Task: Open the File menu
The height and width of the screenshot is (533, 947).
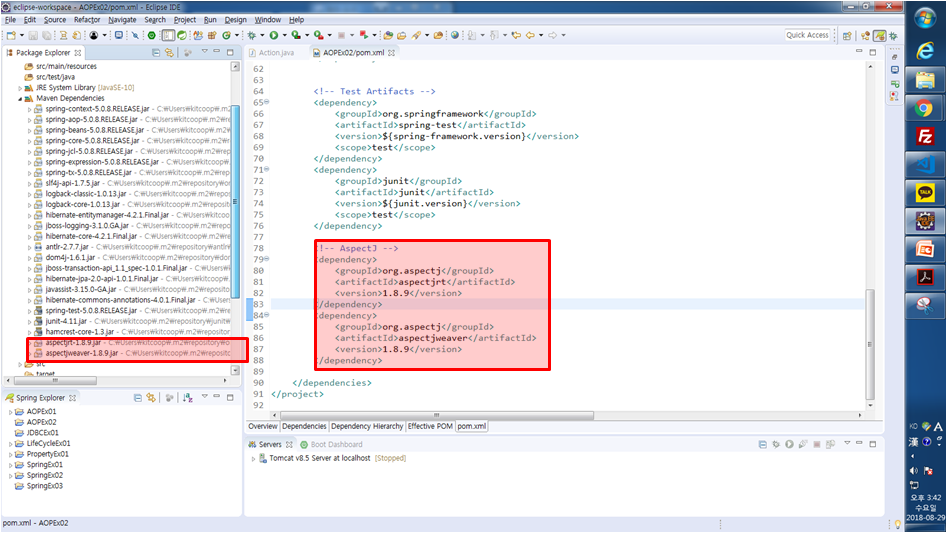Action: tap(10, 20)
